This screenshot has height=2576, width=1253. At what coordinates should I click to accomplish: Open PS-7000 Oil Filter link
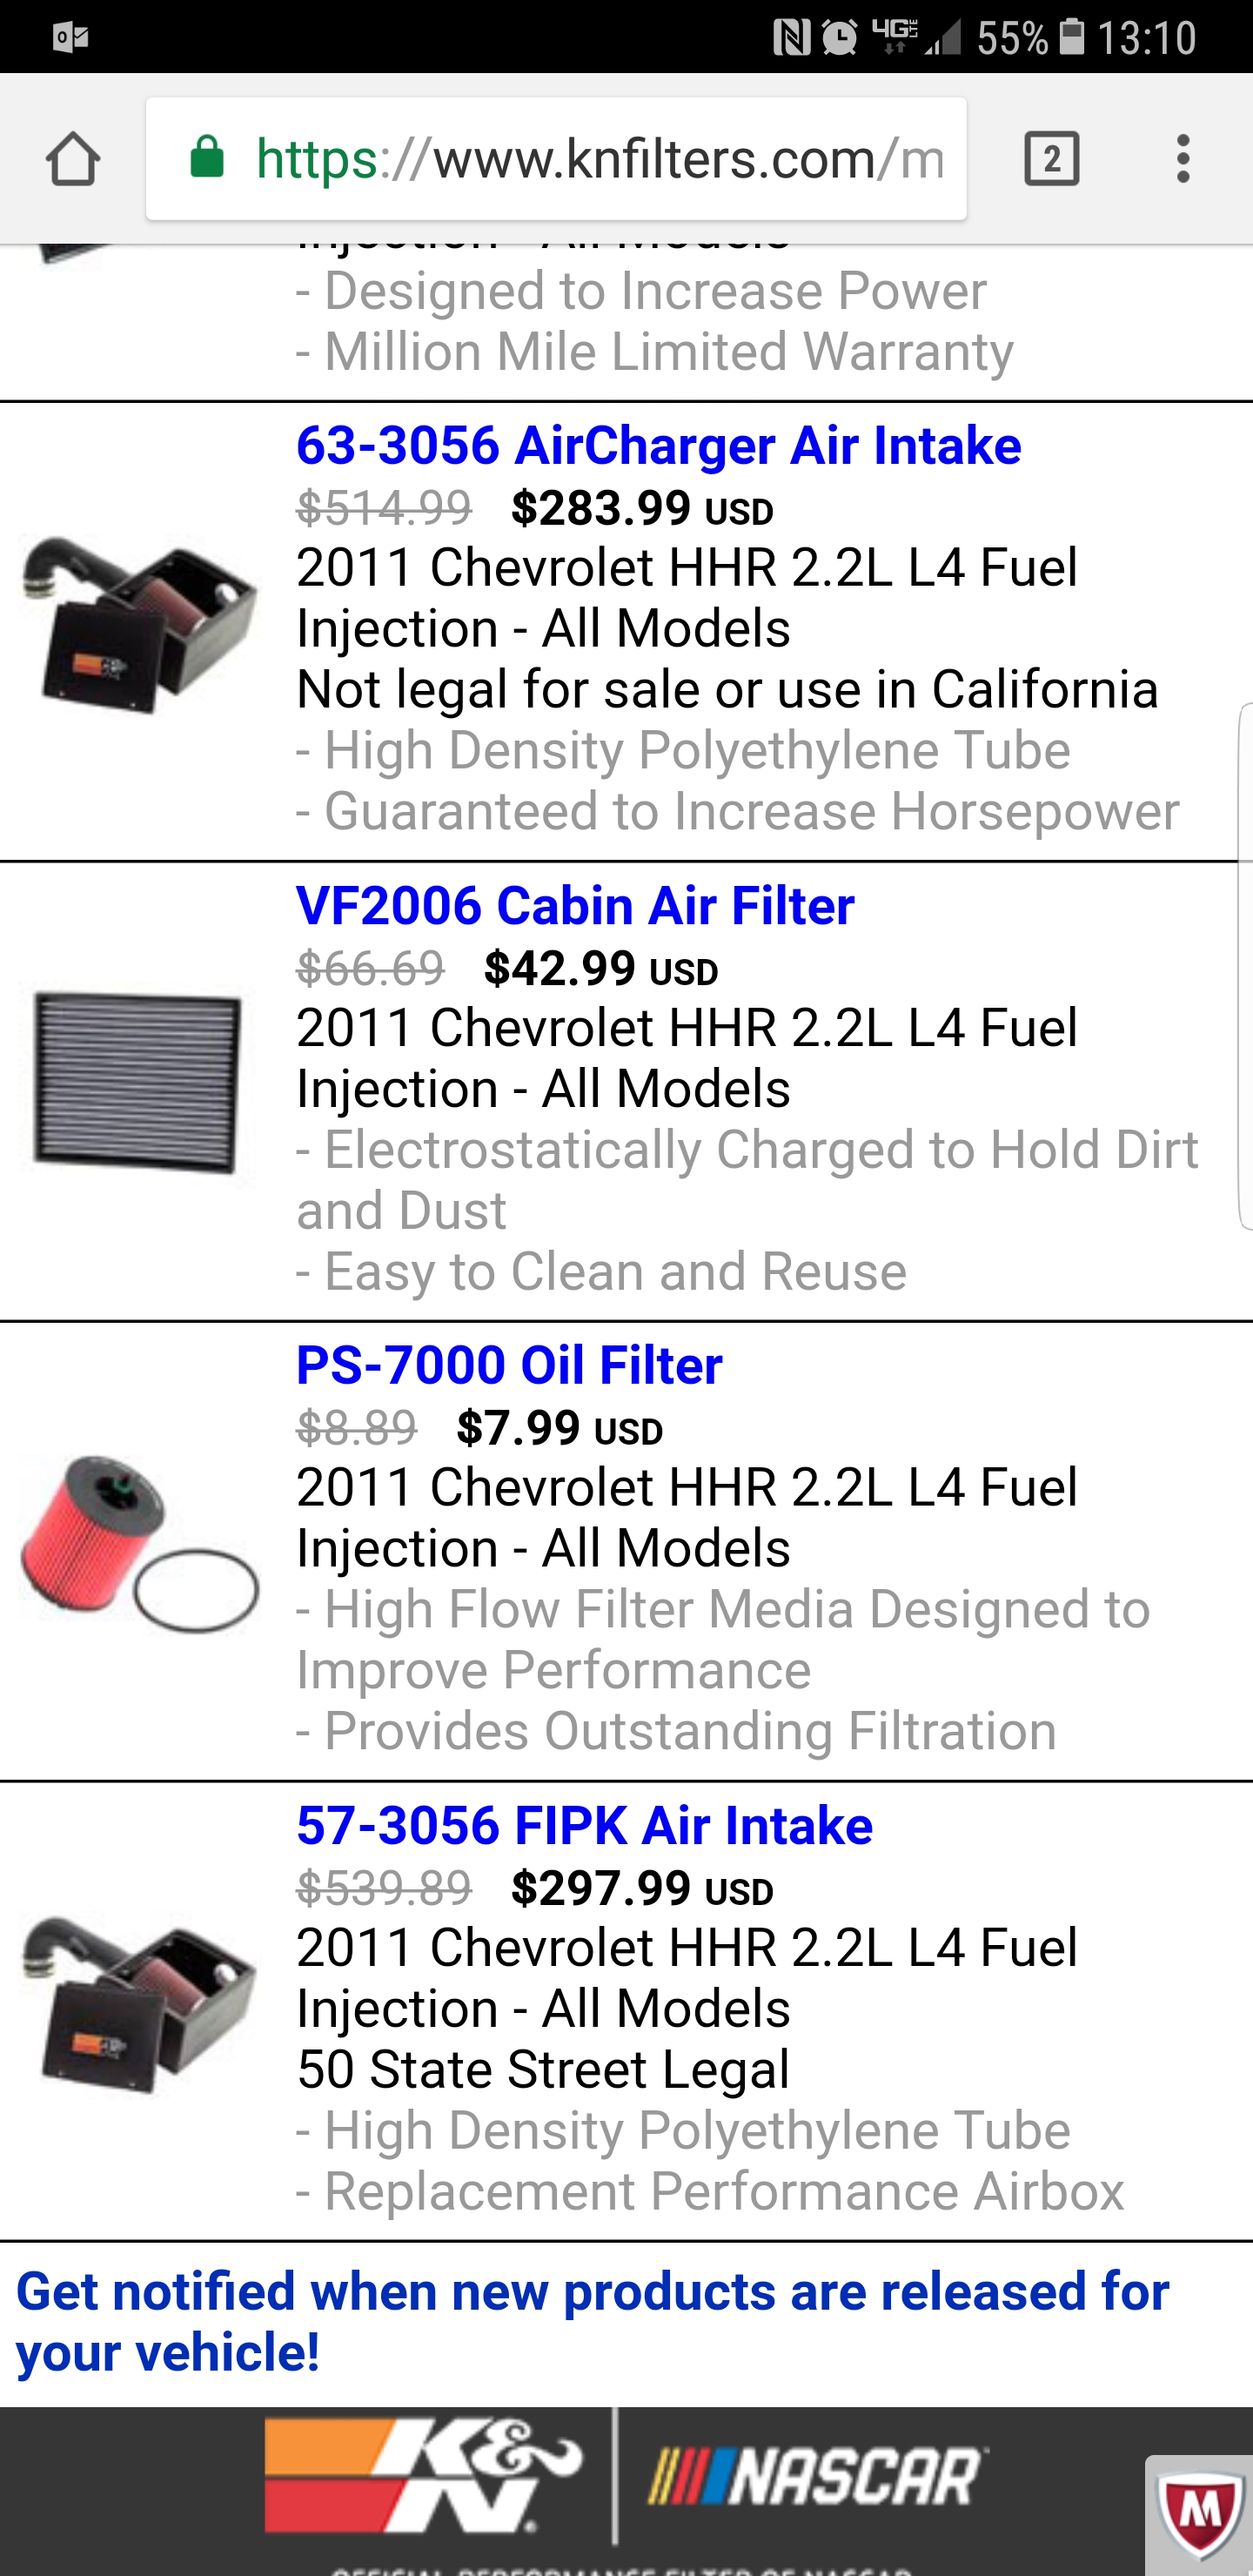coord(509,1365)
